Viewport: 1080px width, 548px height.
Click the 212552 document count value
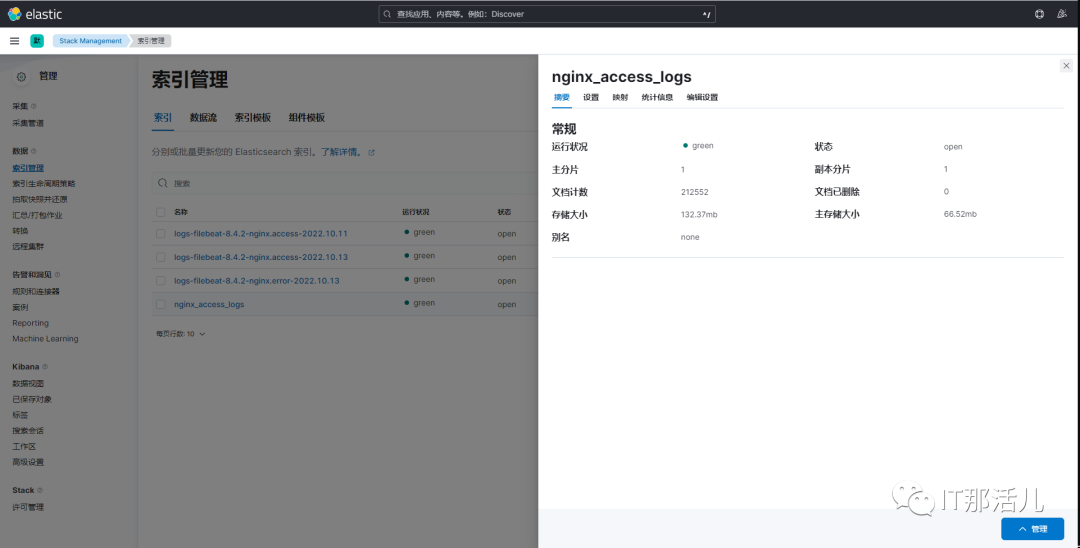[x=694, y=192]
